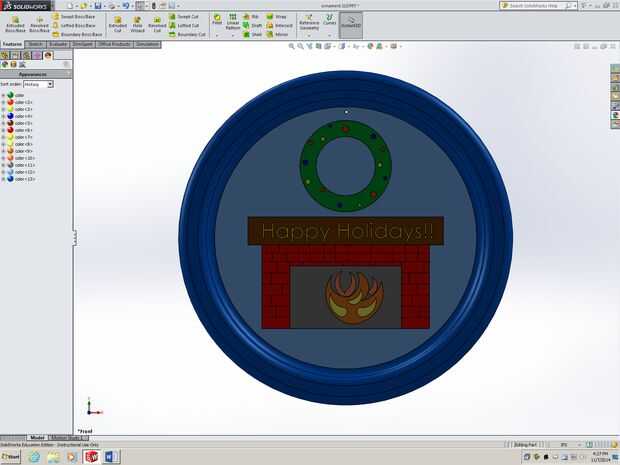Open Fillet dropdown arrow
This screenshot has height=465, width=620.
tap(217, 36)
